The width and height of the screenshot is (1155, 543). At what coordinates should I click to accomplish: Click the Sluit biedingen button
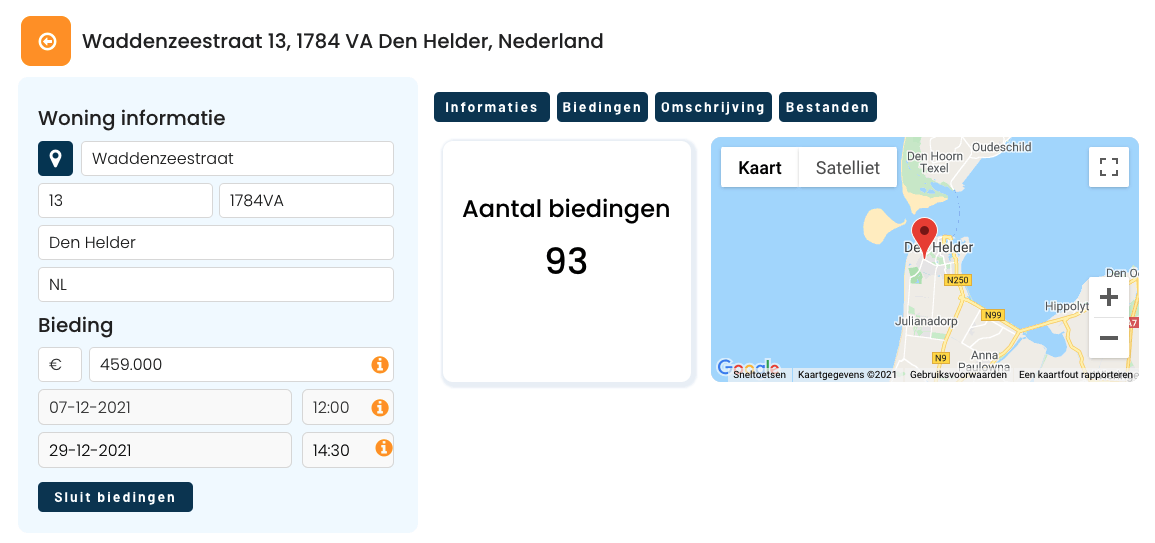pos(116,497)
